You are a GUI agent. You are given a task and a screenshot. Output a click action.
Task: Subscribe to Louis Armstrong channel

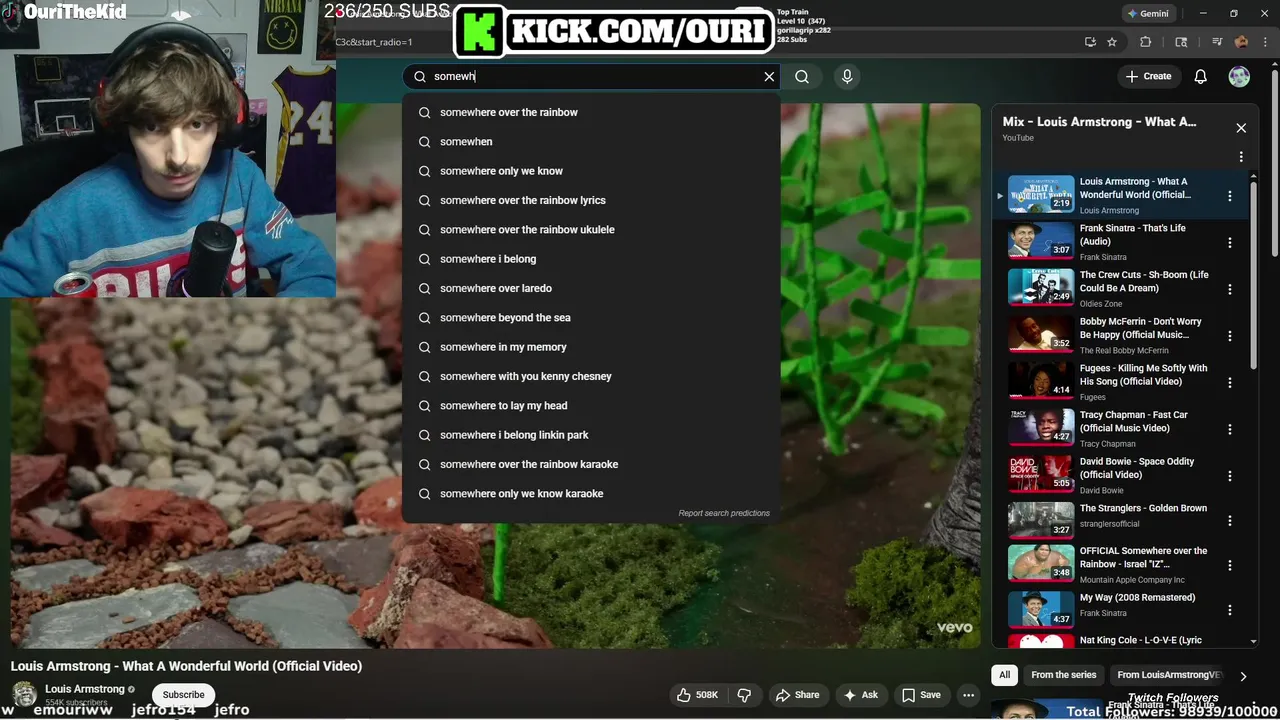click(x=183, y=695)
